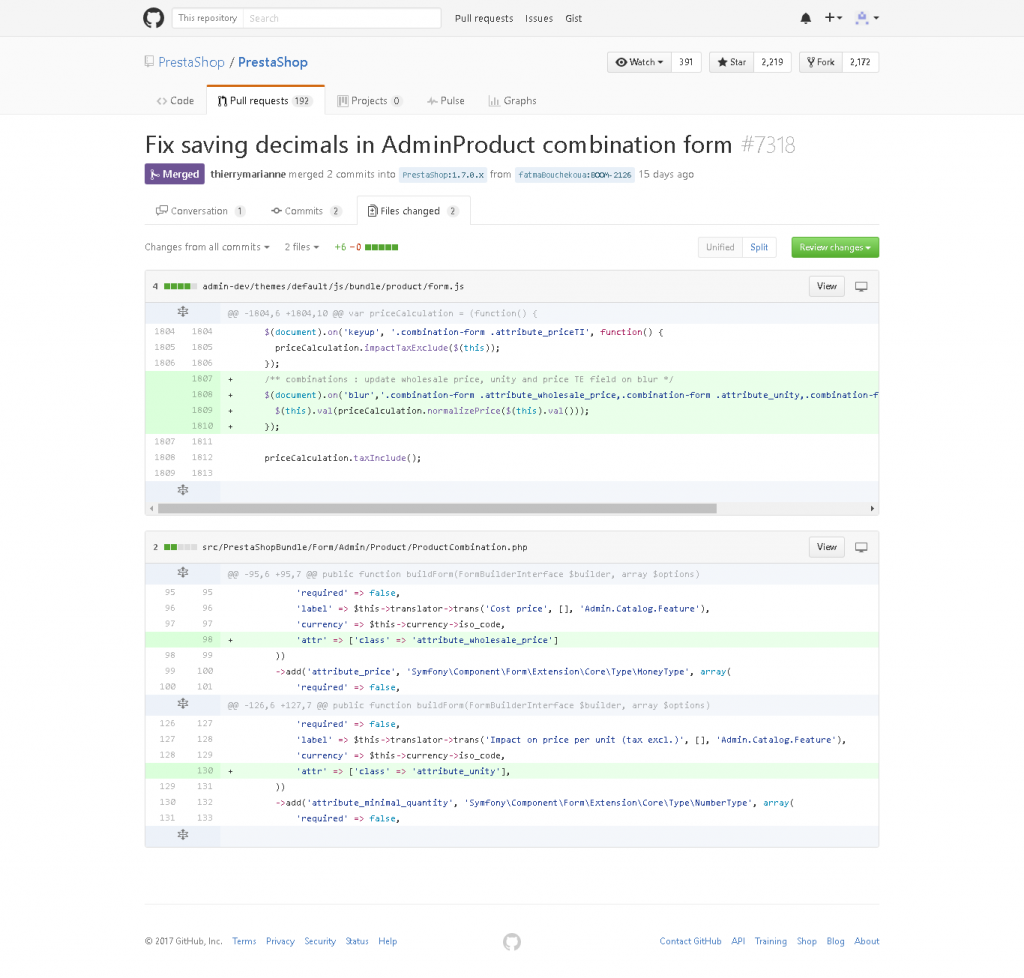Viewport: 1024px width, 978px height.
Task: Click the GitHub octocat logo
Action: click(x=153, y=18)
